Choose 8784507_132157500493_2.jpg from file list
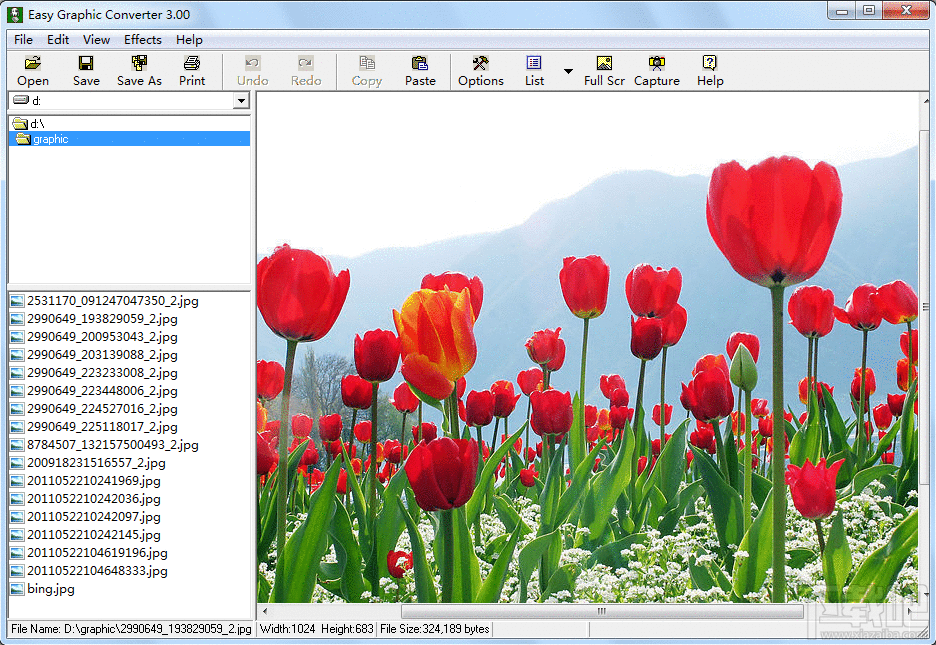This screenshot has width=936, height=645. [112, 445]
